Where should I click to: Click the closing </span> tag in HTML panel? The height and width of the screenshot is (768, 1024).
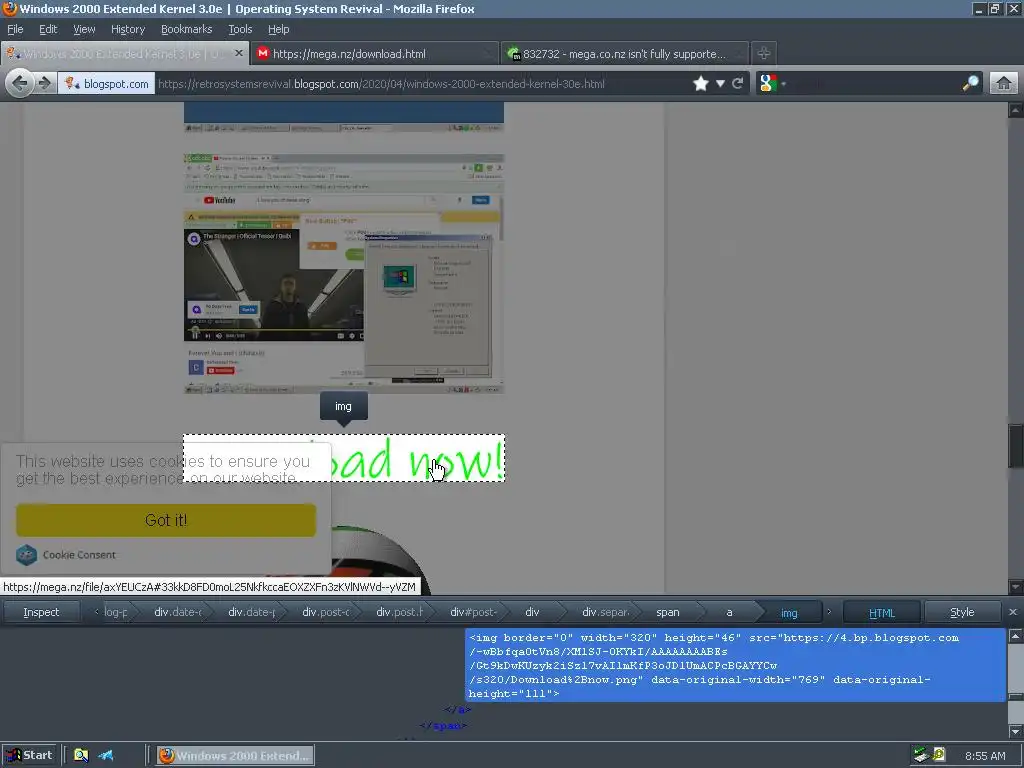pyautogui.click(x=443, y=726)
